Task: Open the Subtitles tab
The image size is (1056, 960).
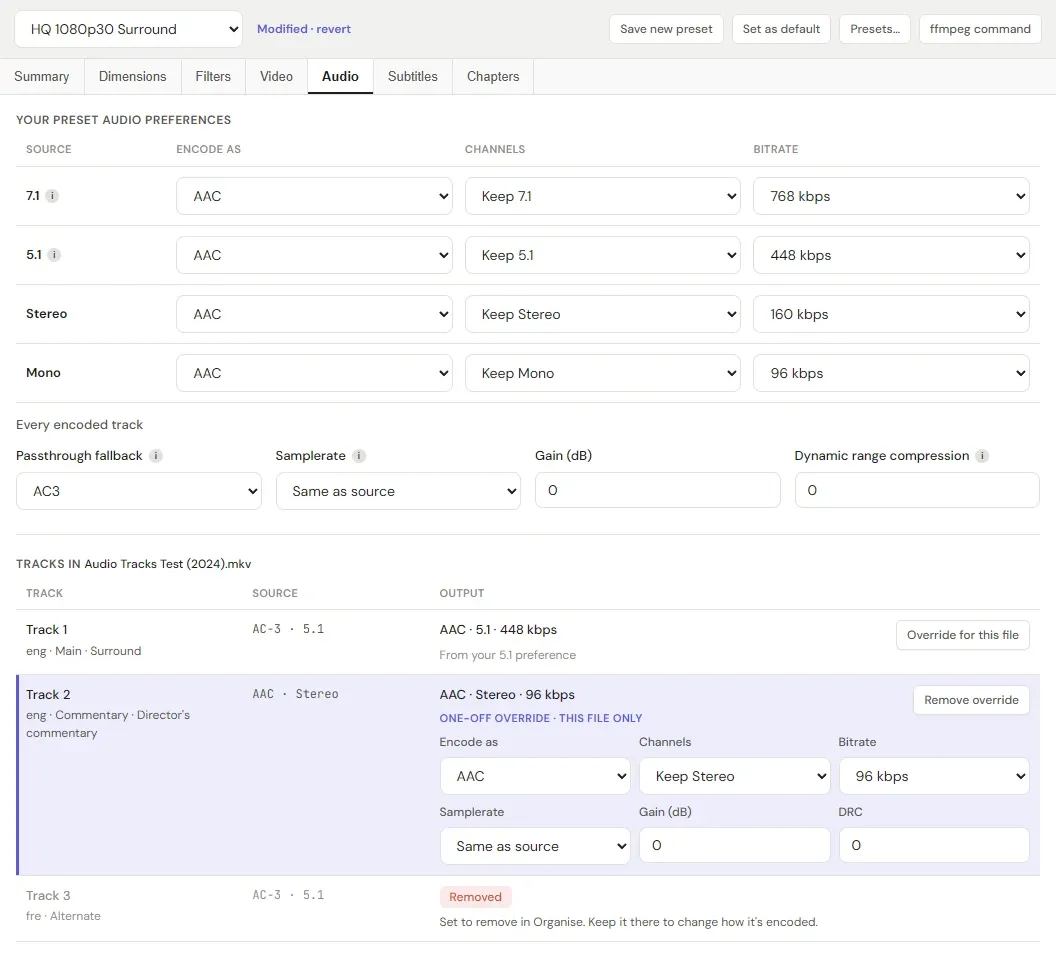Action: tap(413, 76)
